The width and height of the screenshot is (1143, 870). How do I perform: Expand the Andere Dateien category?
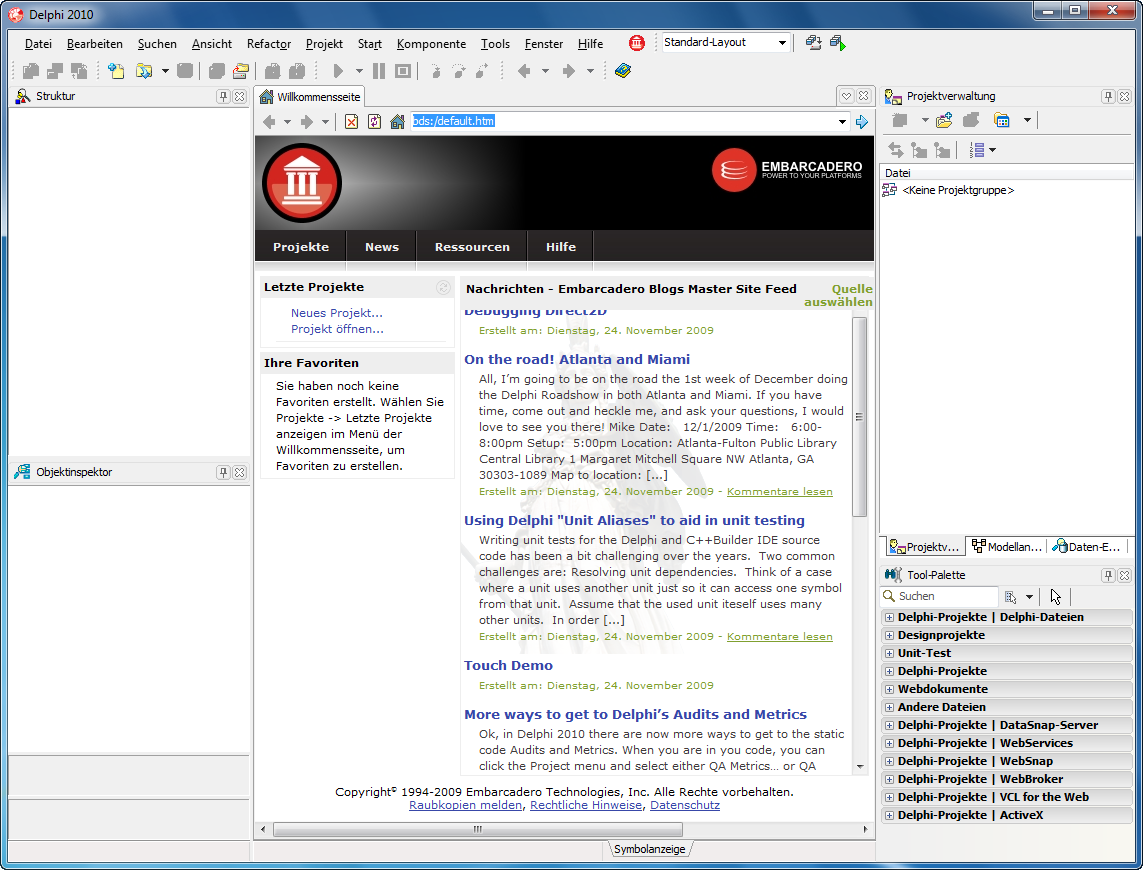pyautogui.click(x=889, y=707)
